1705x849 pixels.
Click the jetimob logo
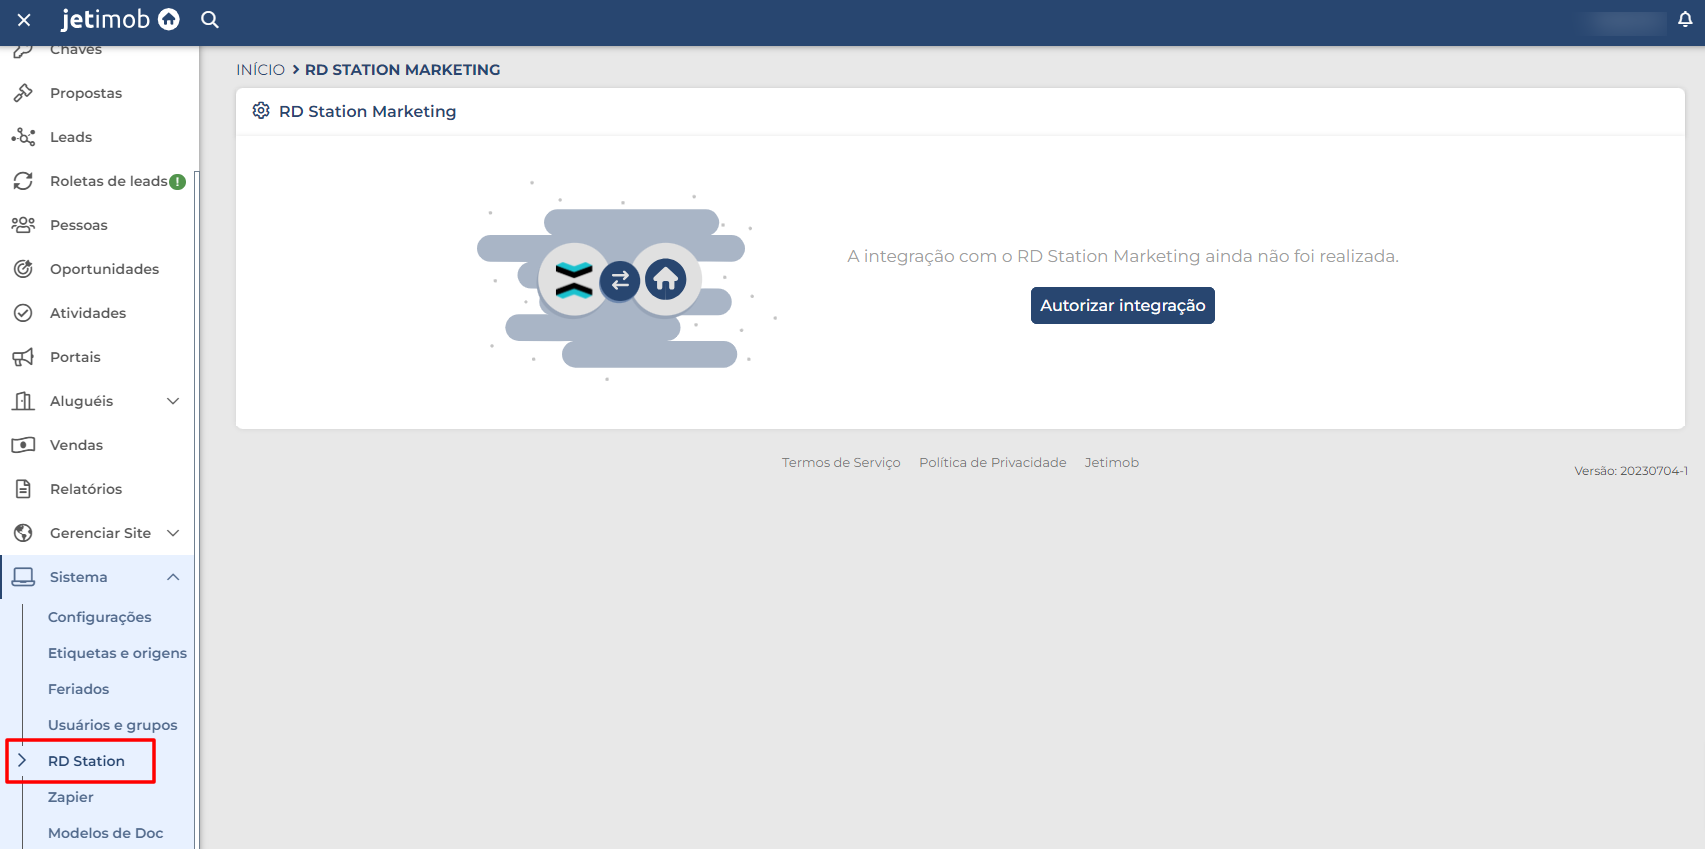tap(120, 20)
